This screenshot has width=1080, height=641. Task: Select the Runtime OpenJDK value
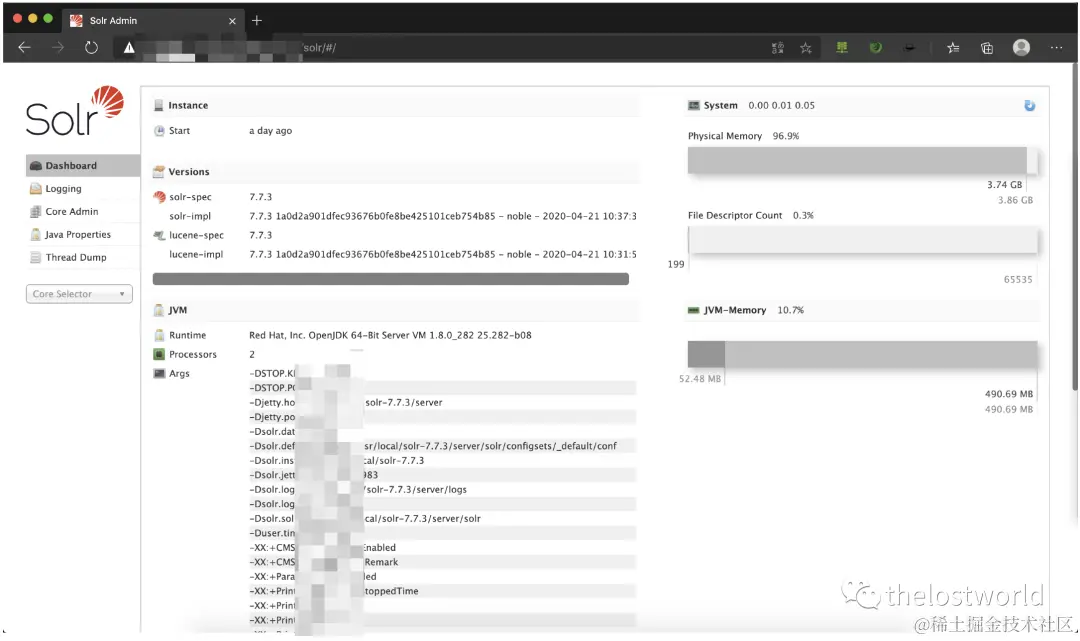pos(390,335)
